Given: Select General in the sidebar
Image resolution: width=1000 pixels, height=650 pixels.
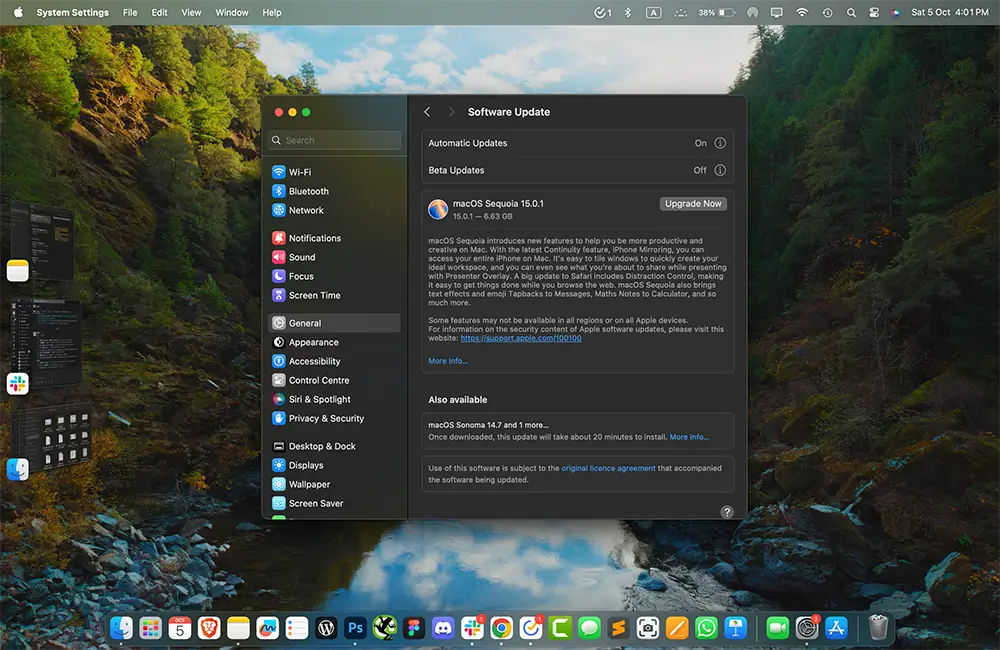Looking at the screenshot, I should point(334,323).
